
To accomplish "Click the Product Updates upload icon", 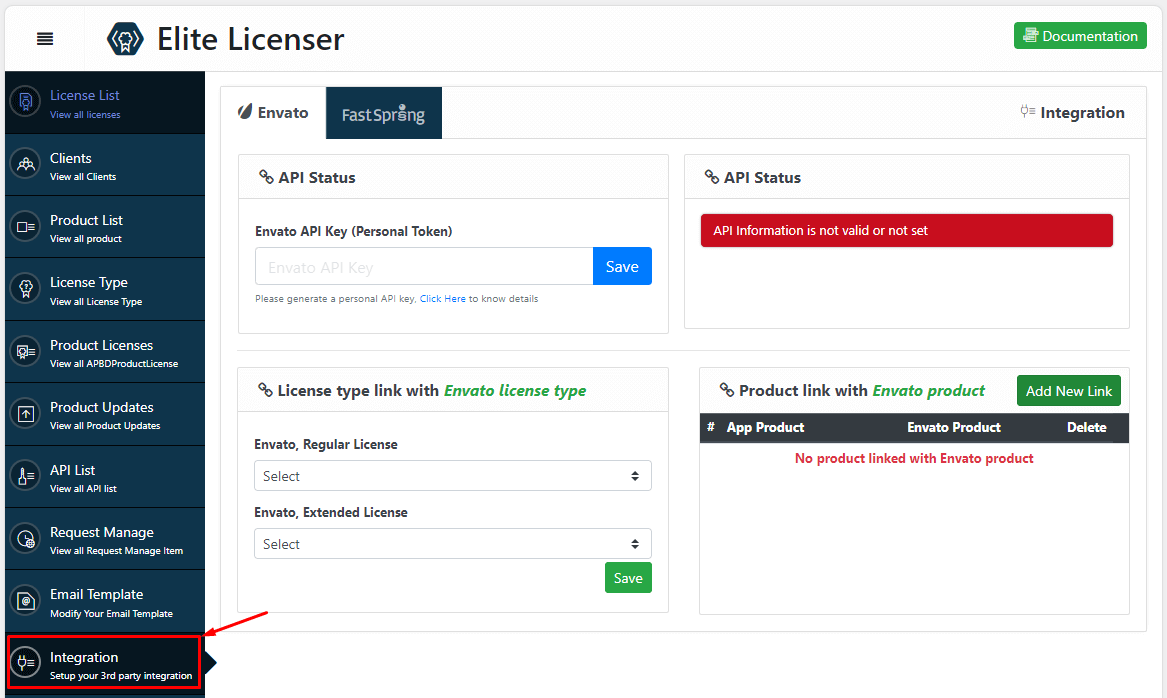I will click(25, 413).
